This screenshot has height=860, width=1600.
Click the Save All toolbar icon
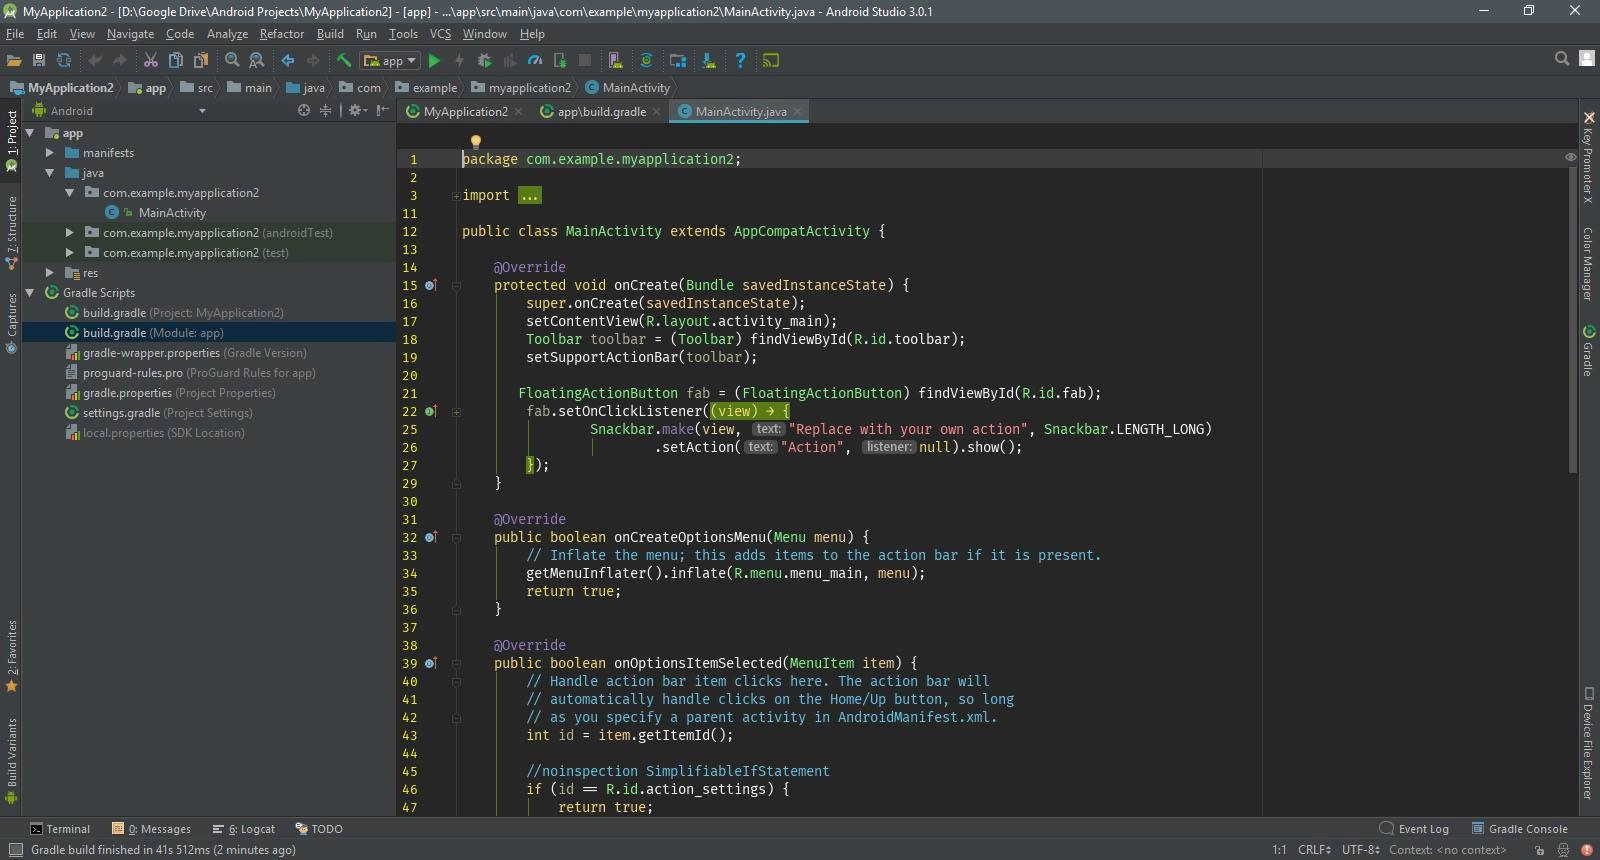click(39, 61)
